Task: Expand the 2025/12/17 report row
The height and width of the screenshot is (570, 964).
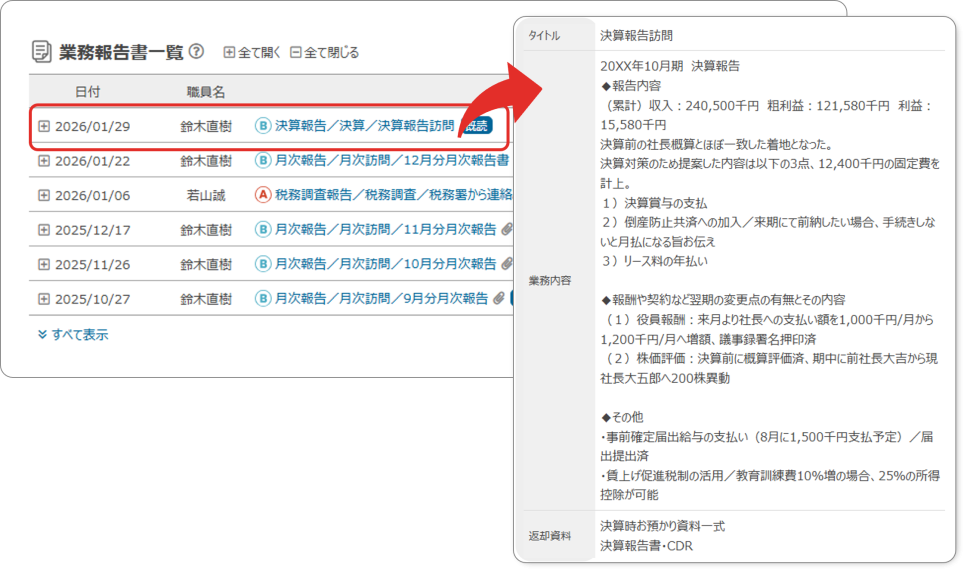Action: (44, 230)
